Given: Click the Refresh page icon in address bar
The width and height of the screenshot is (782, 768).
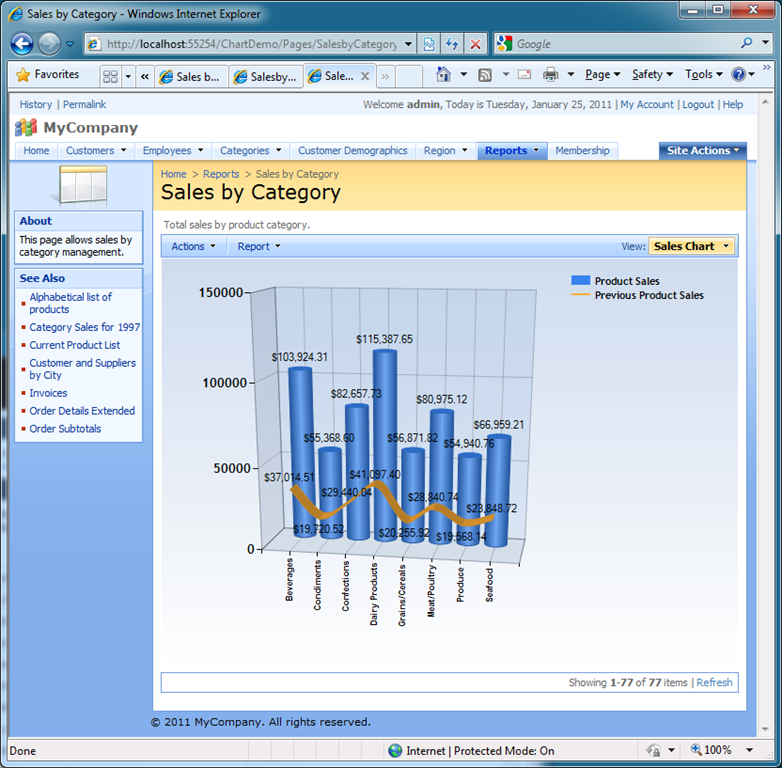Looking at the screenshot, I should coord(452,44).
